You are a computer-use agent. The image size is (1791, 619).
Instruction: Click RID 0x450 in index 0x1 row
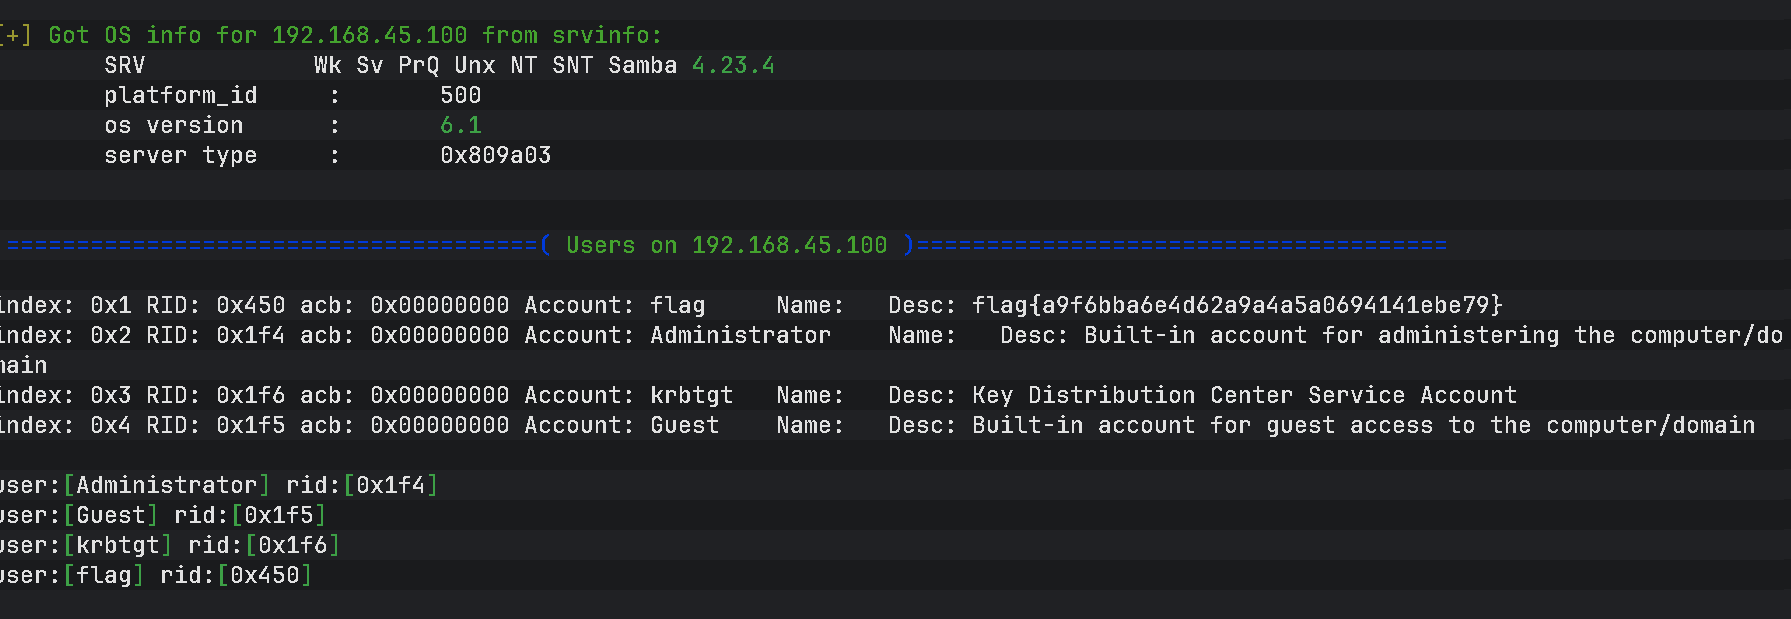click(x=251, y=305)
